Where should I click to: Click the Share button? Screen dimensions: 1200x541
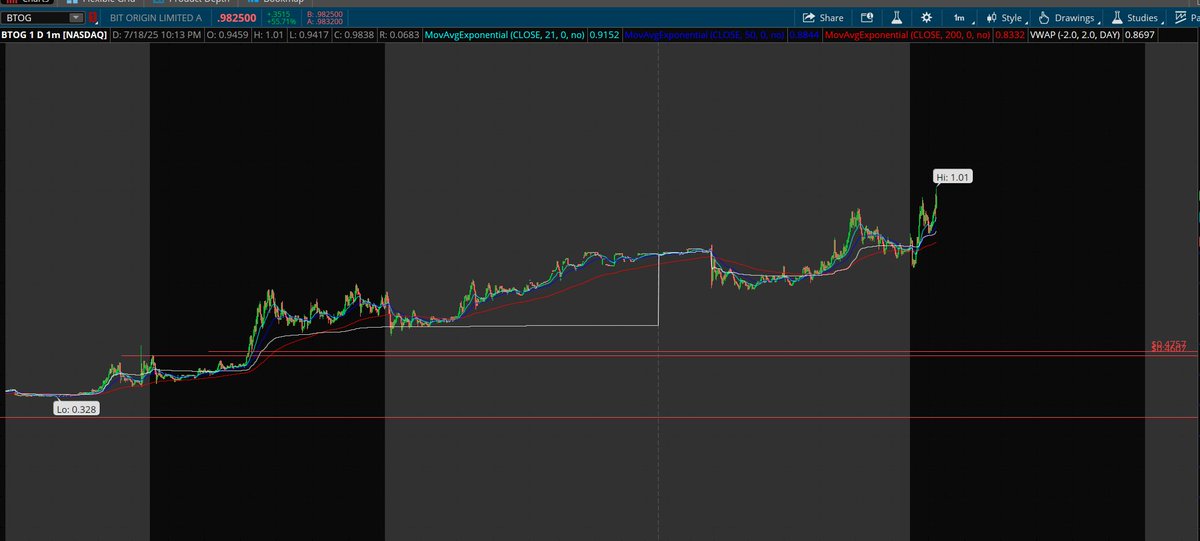tap(821, 18)
